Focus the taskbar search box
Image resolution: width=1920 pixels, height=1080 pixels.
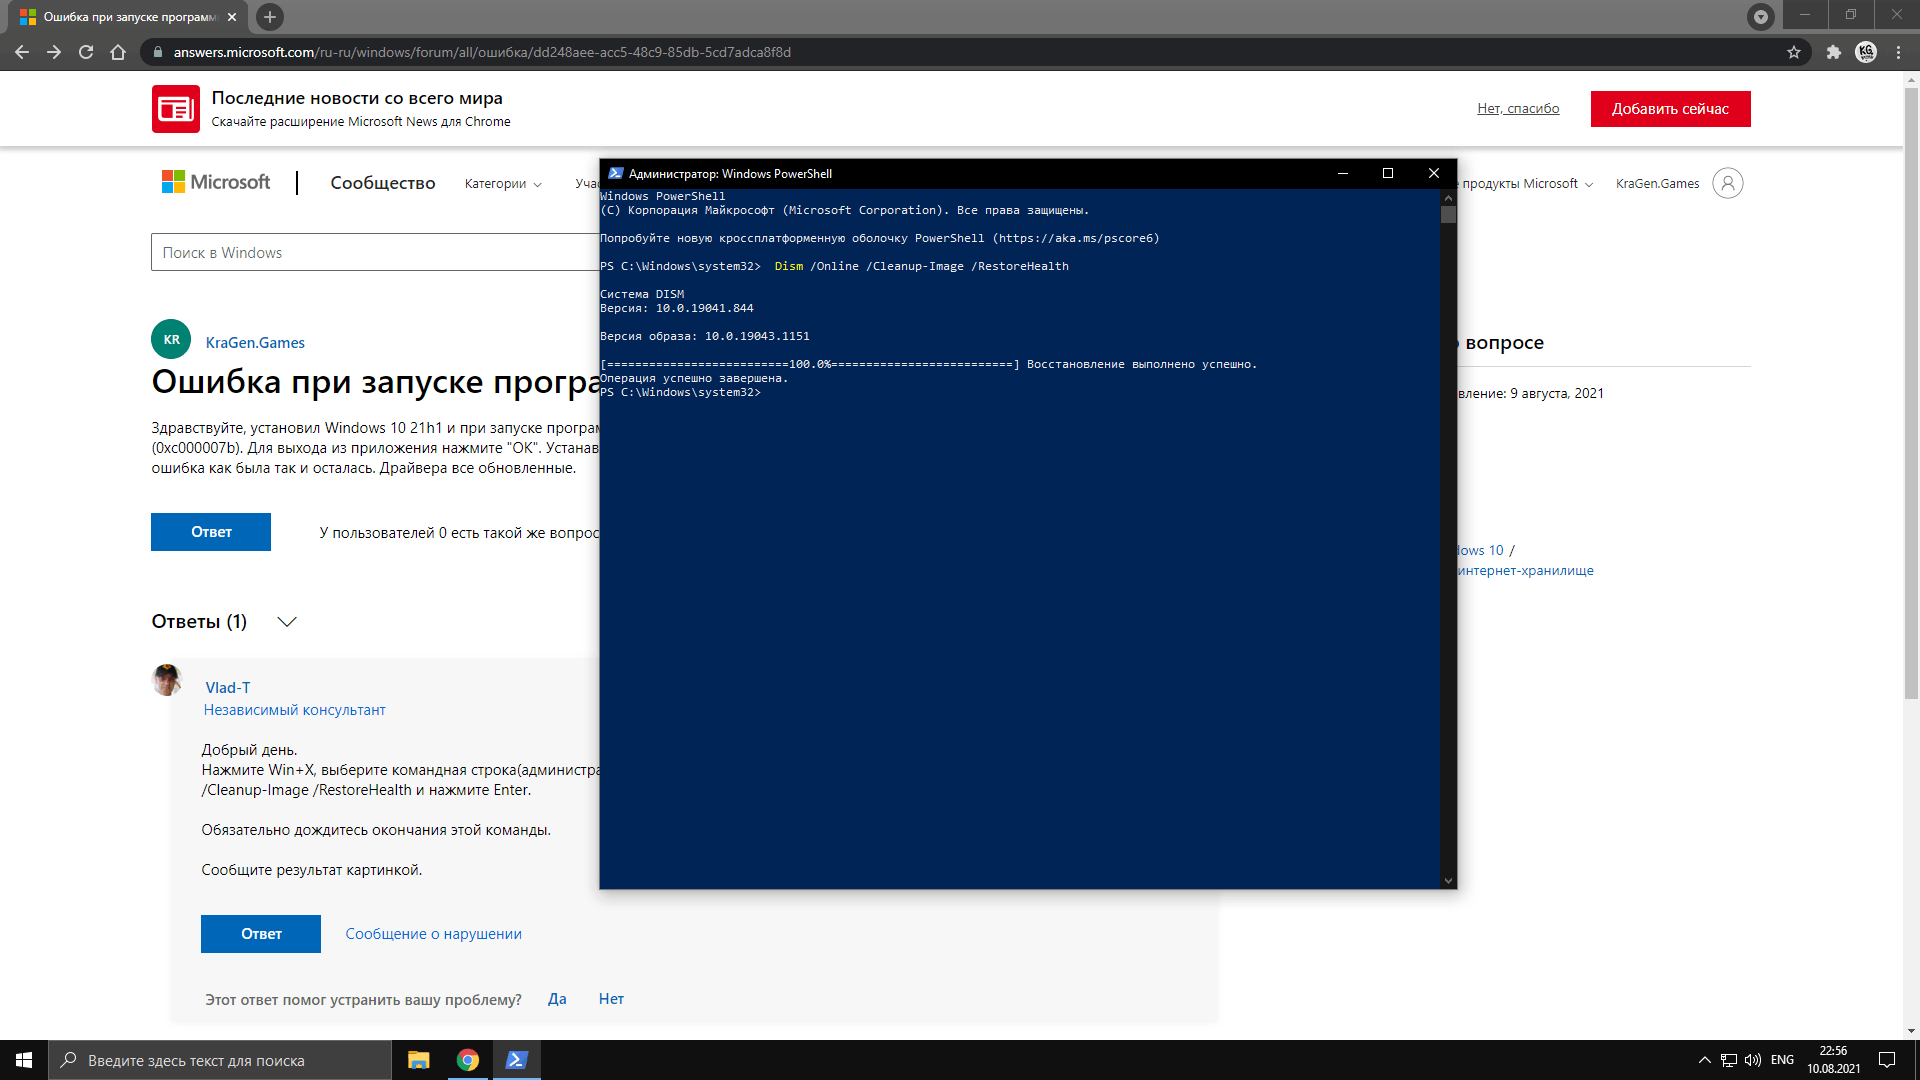coord(220,1060)
